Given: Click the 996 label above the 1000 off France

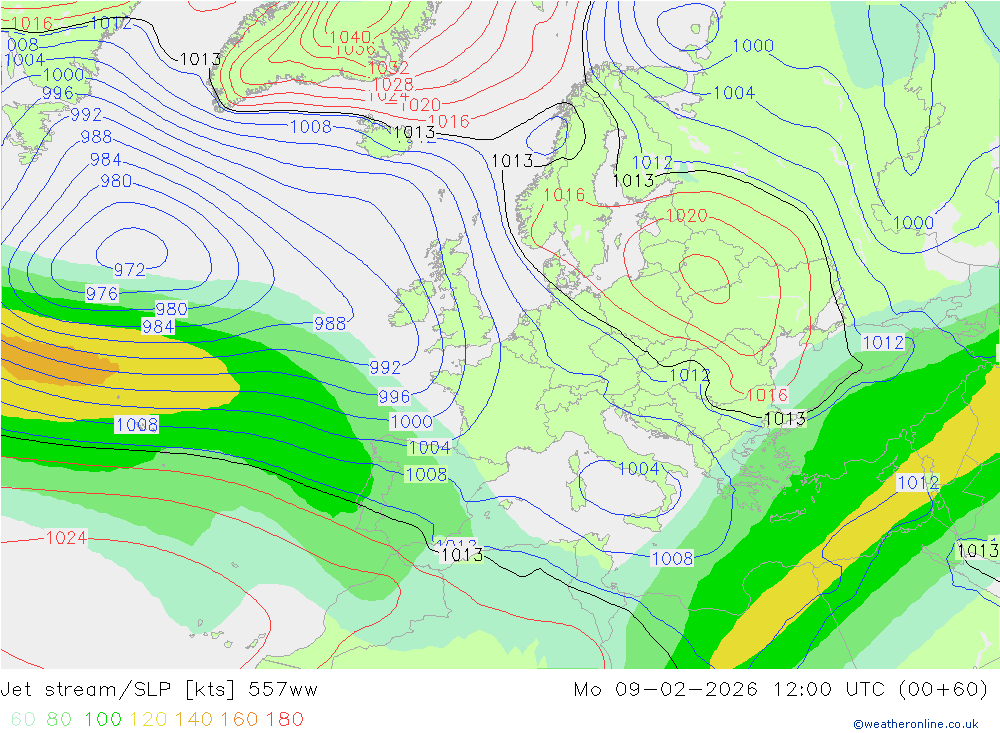Looking at the screenshot, I should click(x=394, y=397).
